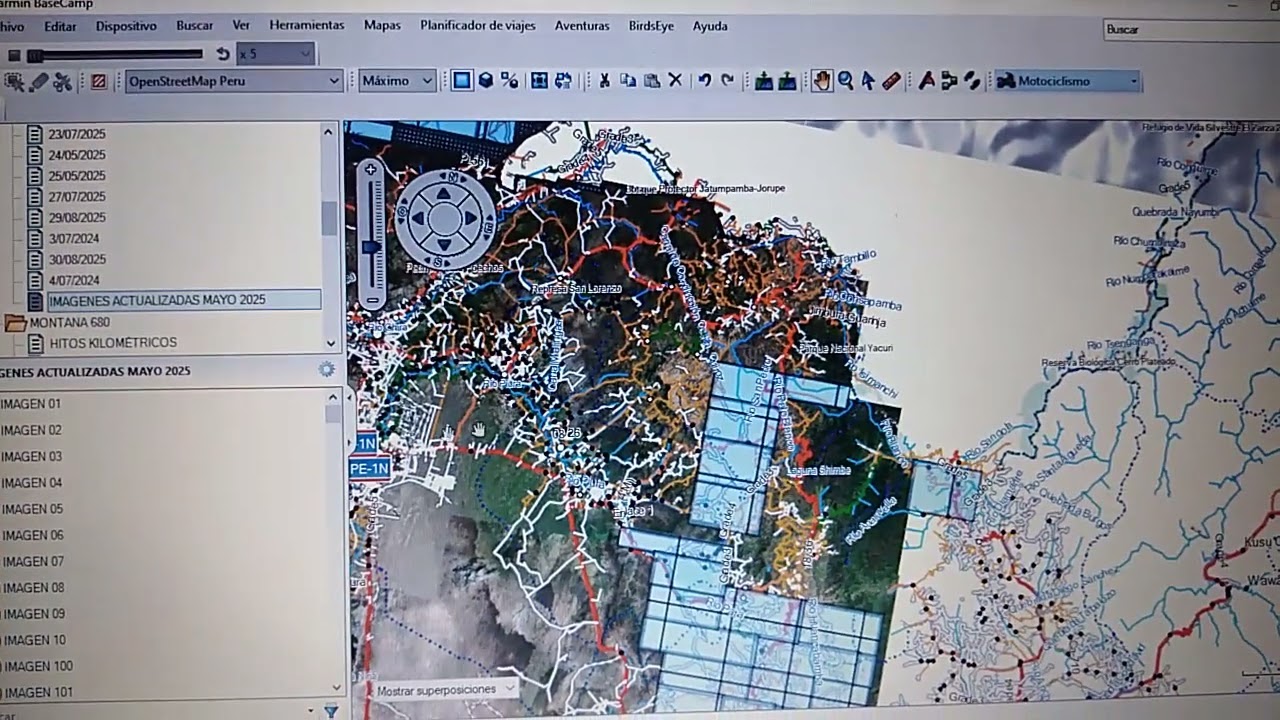Copy selected item via toolbar
This screenshot has width=1280, height=720.
click(x=628, y=81)
